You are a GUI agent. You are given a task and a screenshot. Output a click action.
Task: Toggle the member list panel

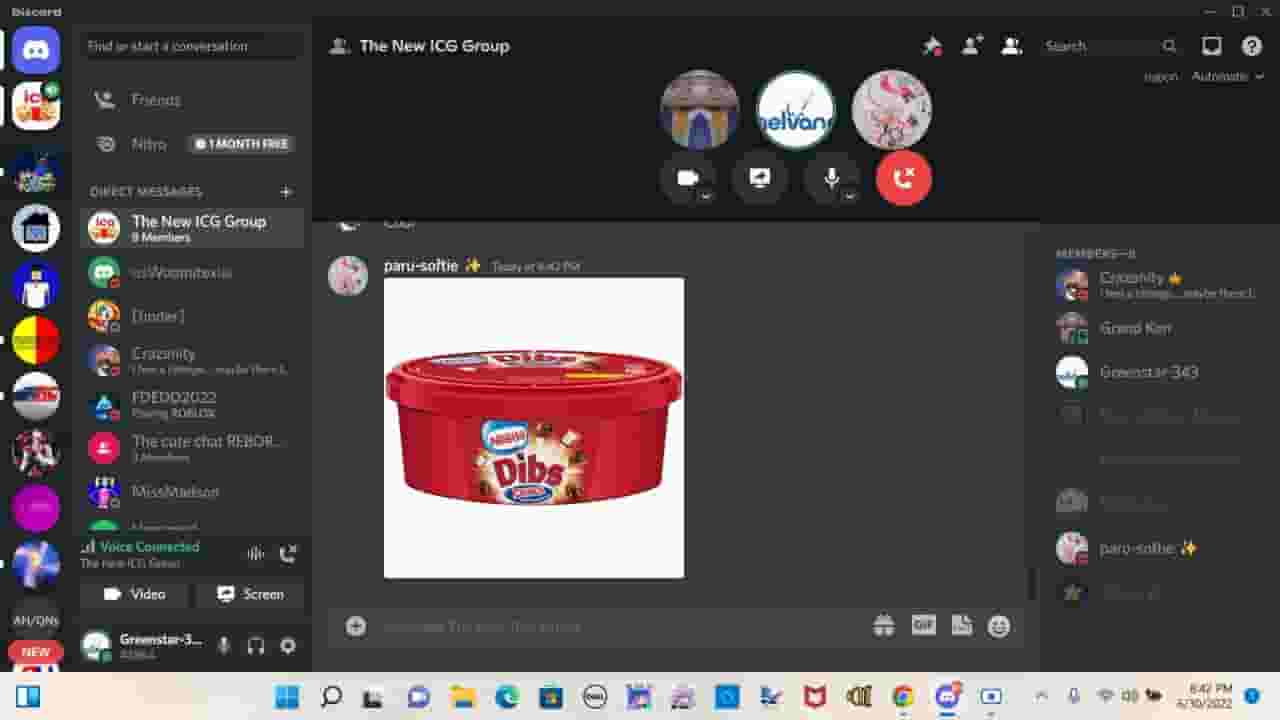tap(1012, 46)
